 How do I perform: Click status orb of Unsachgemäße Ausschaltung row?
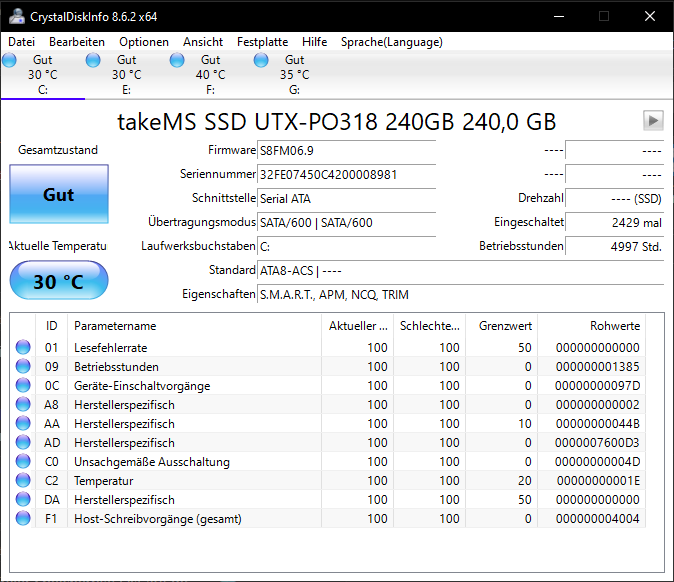pos(23,461)
